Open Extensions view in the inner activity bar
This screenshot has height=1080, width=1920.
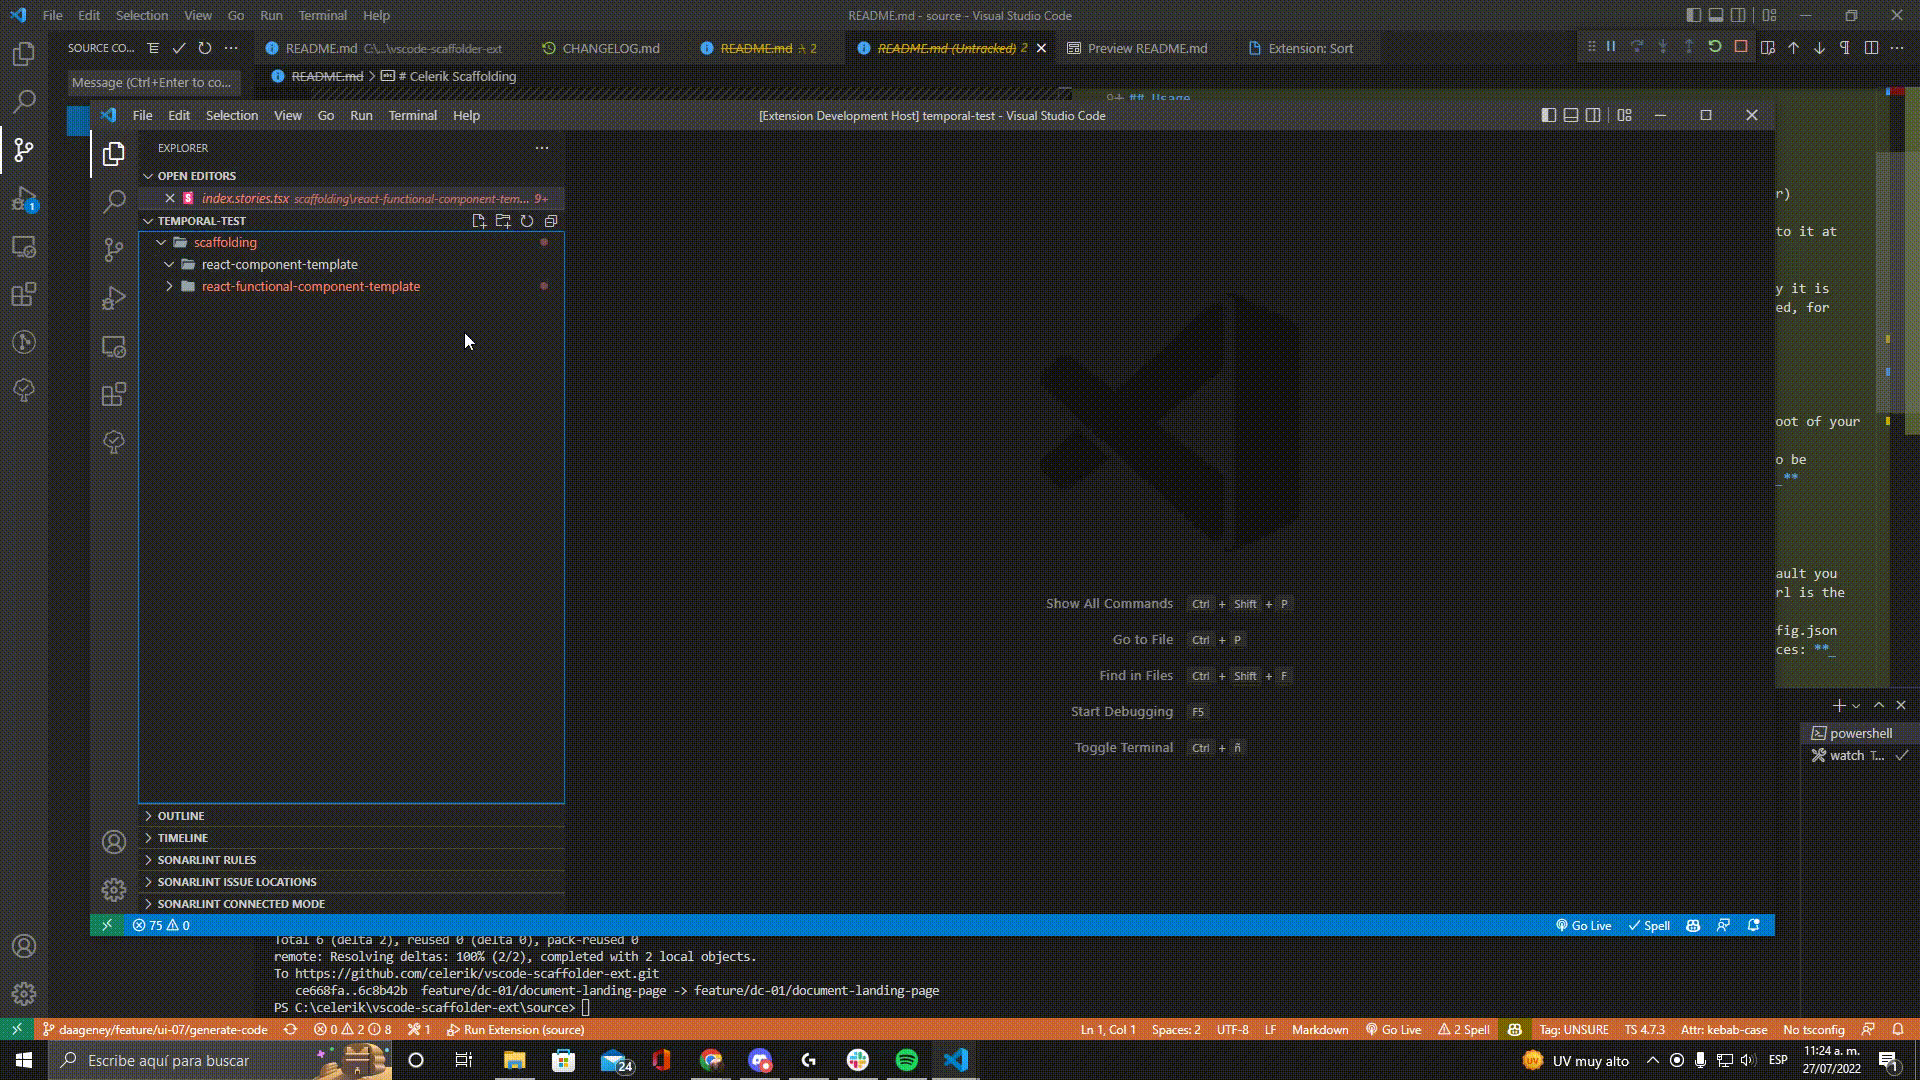(114, 394)
